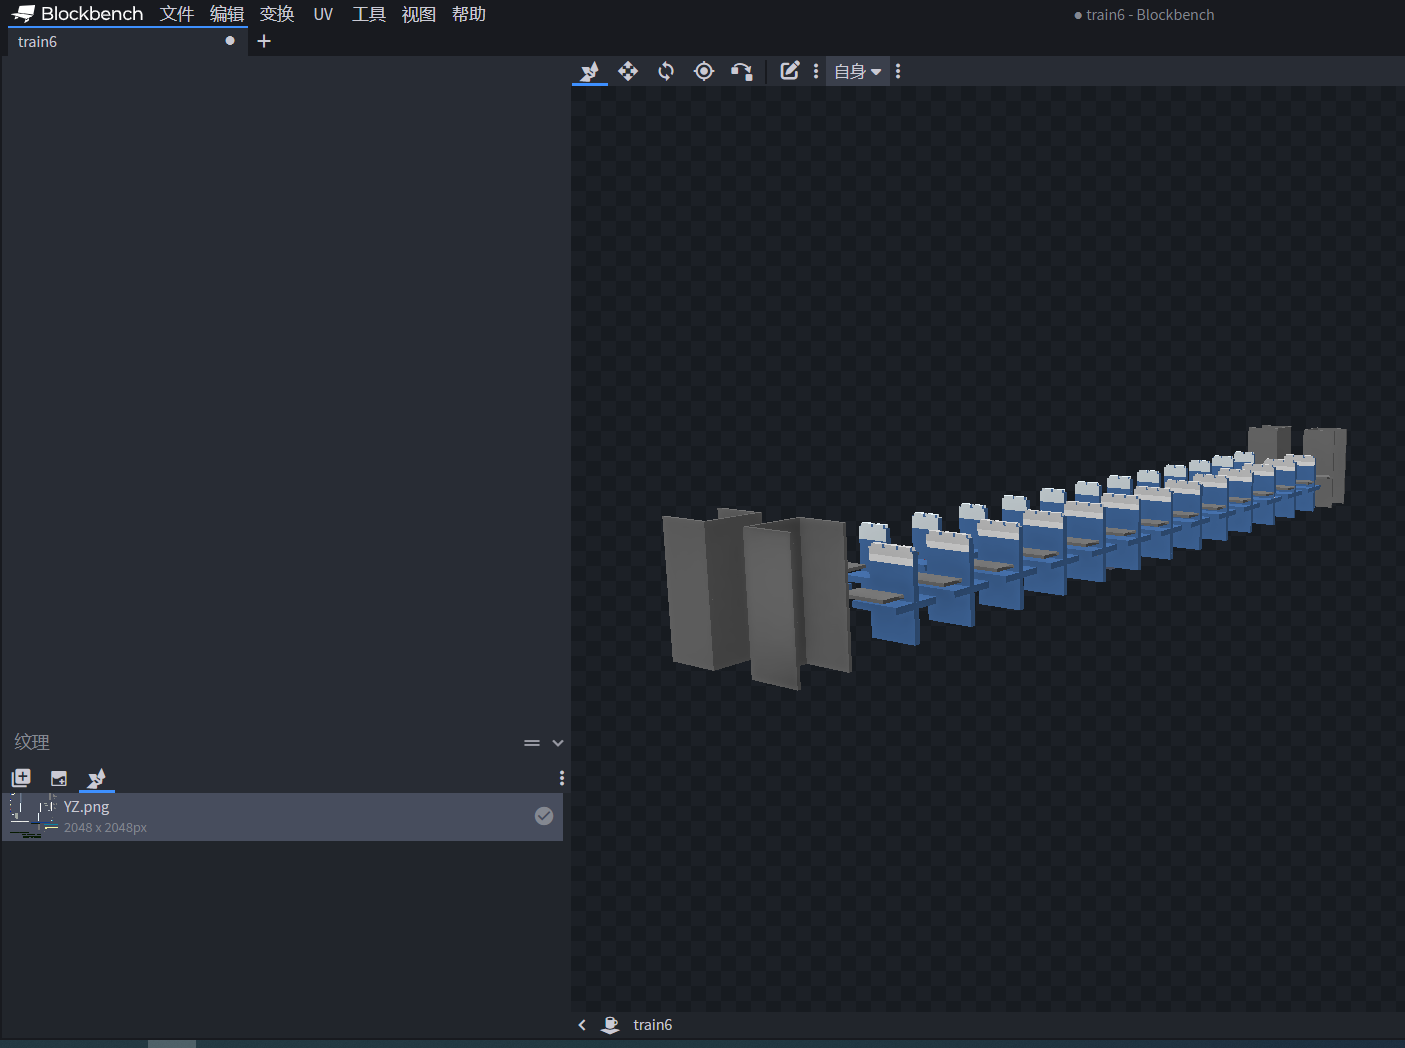Screen dimensions: 1405x1048
Task: Select the YZ.png texture name
Action: [87, 807]
